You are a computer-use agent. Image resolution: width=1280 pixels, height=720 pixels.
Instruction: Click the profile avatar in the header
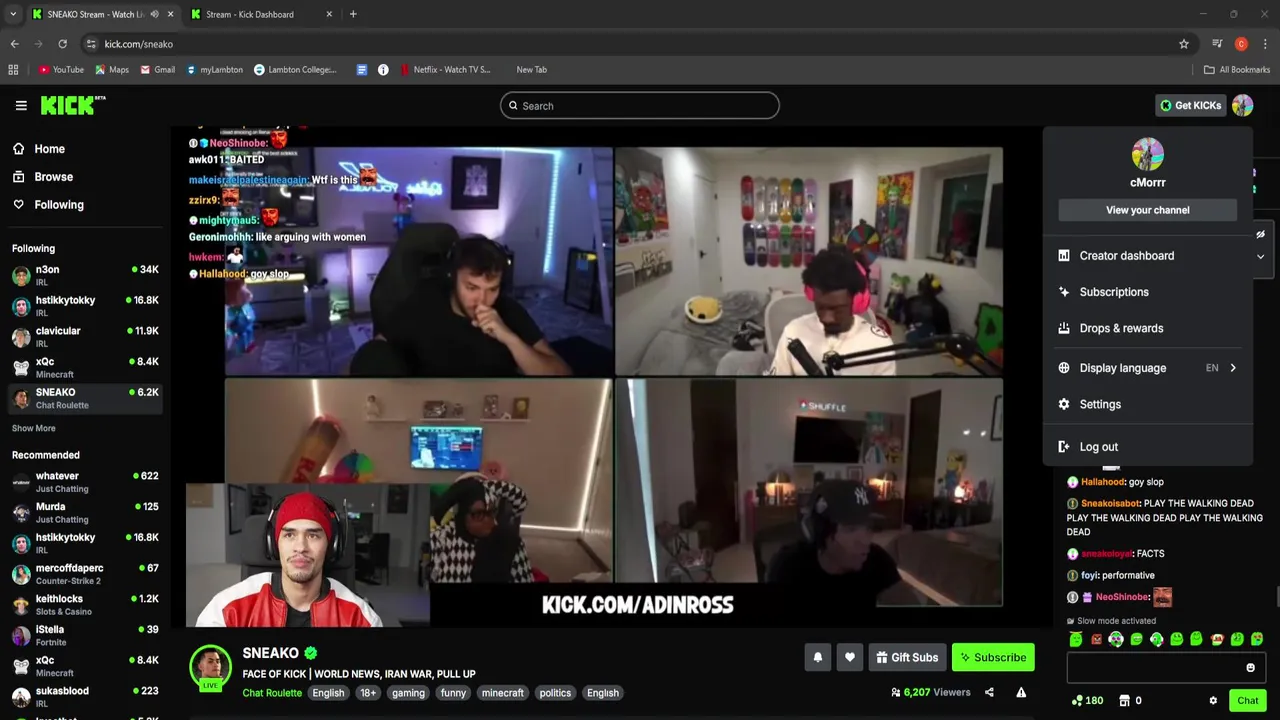(x=1242, y=105)
